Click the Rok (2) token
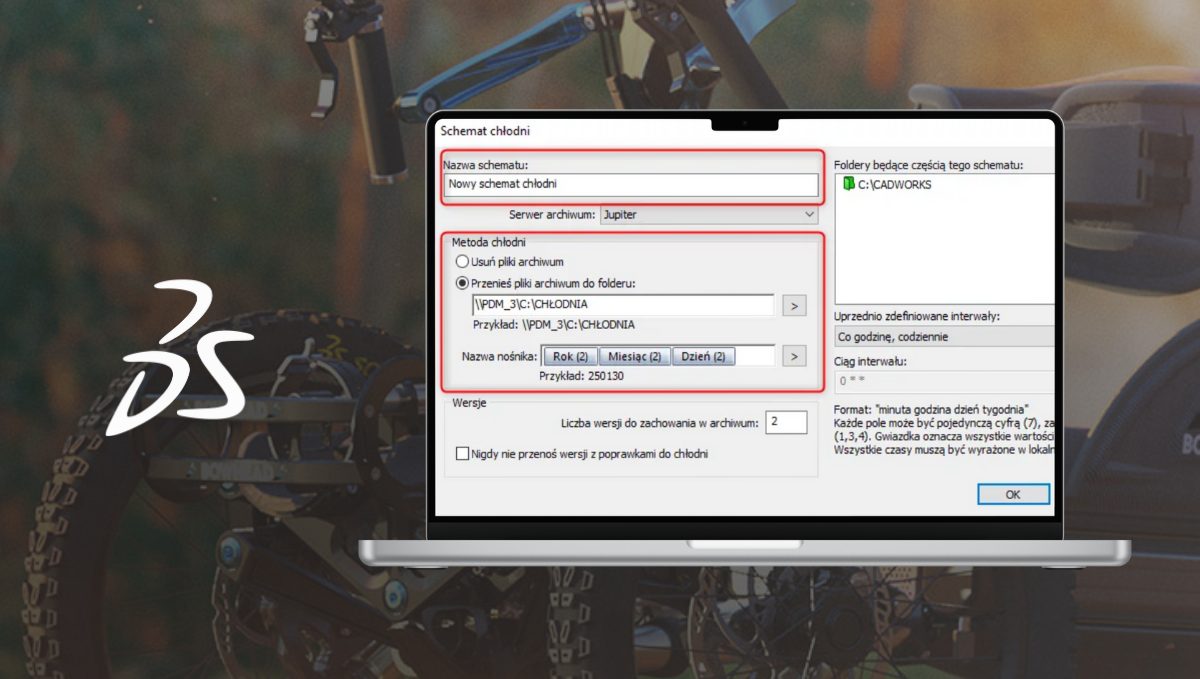 (570, 356)
